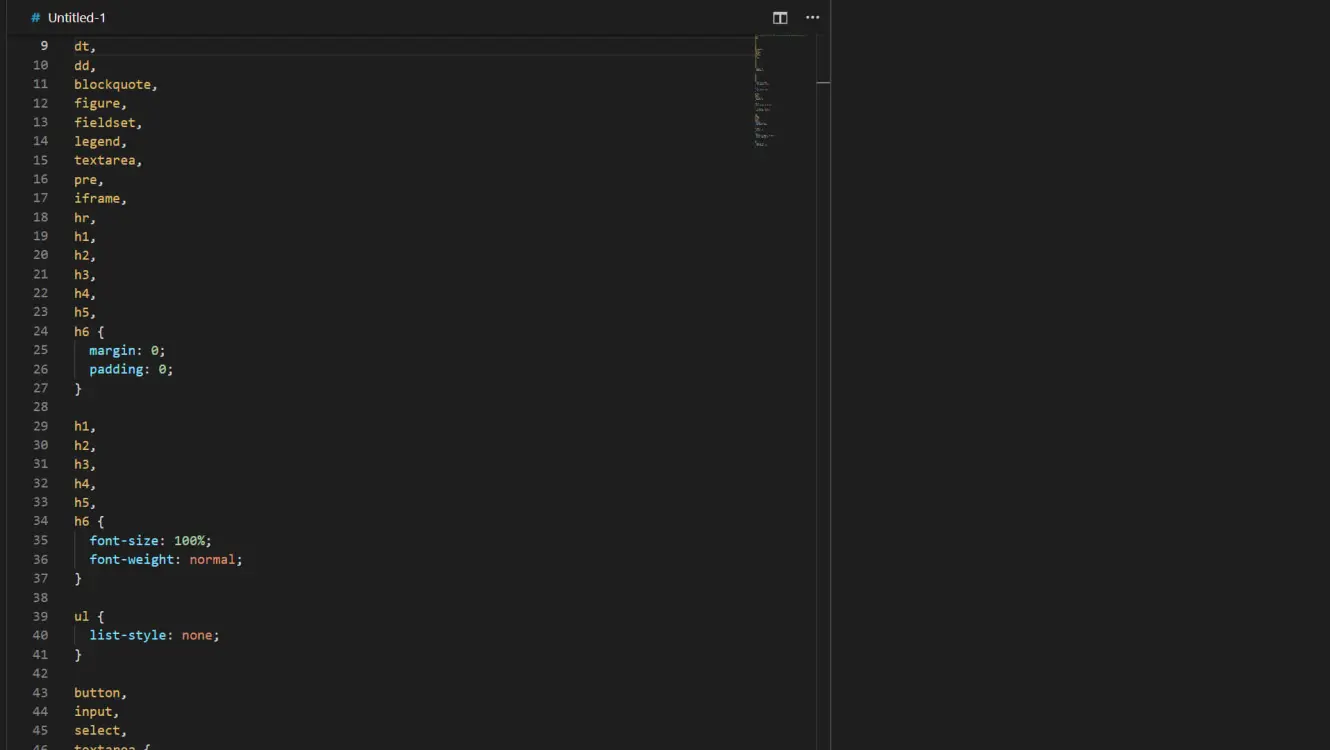Viewport: 1330px width, 750px height.
Task: Place cursor on the 'pre,' selector
Action: (x=89, y=179)
